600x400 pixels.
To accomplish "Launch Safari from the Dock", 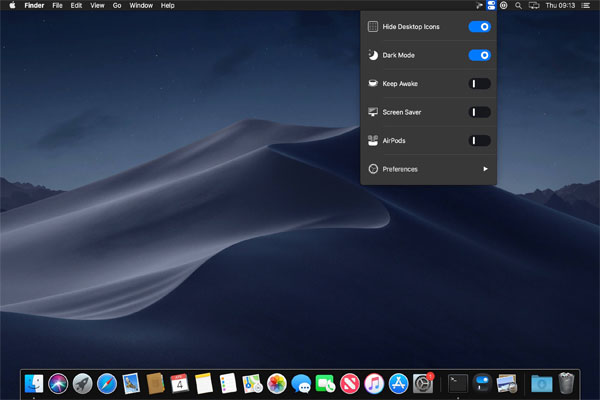I will point(107,382).
